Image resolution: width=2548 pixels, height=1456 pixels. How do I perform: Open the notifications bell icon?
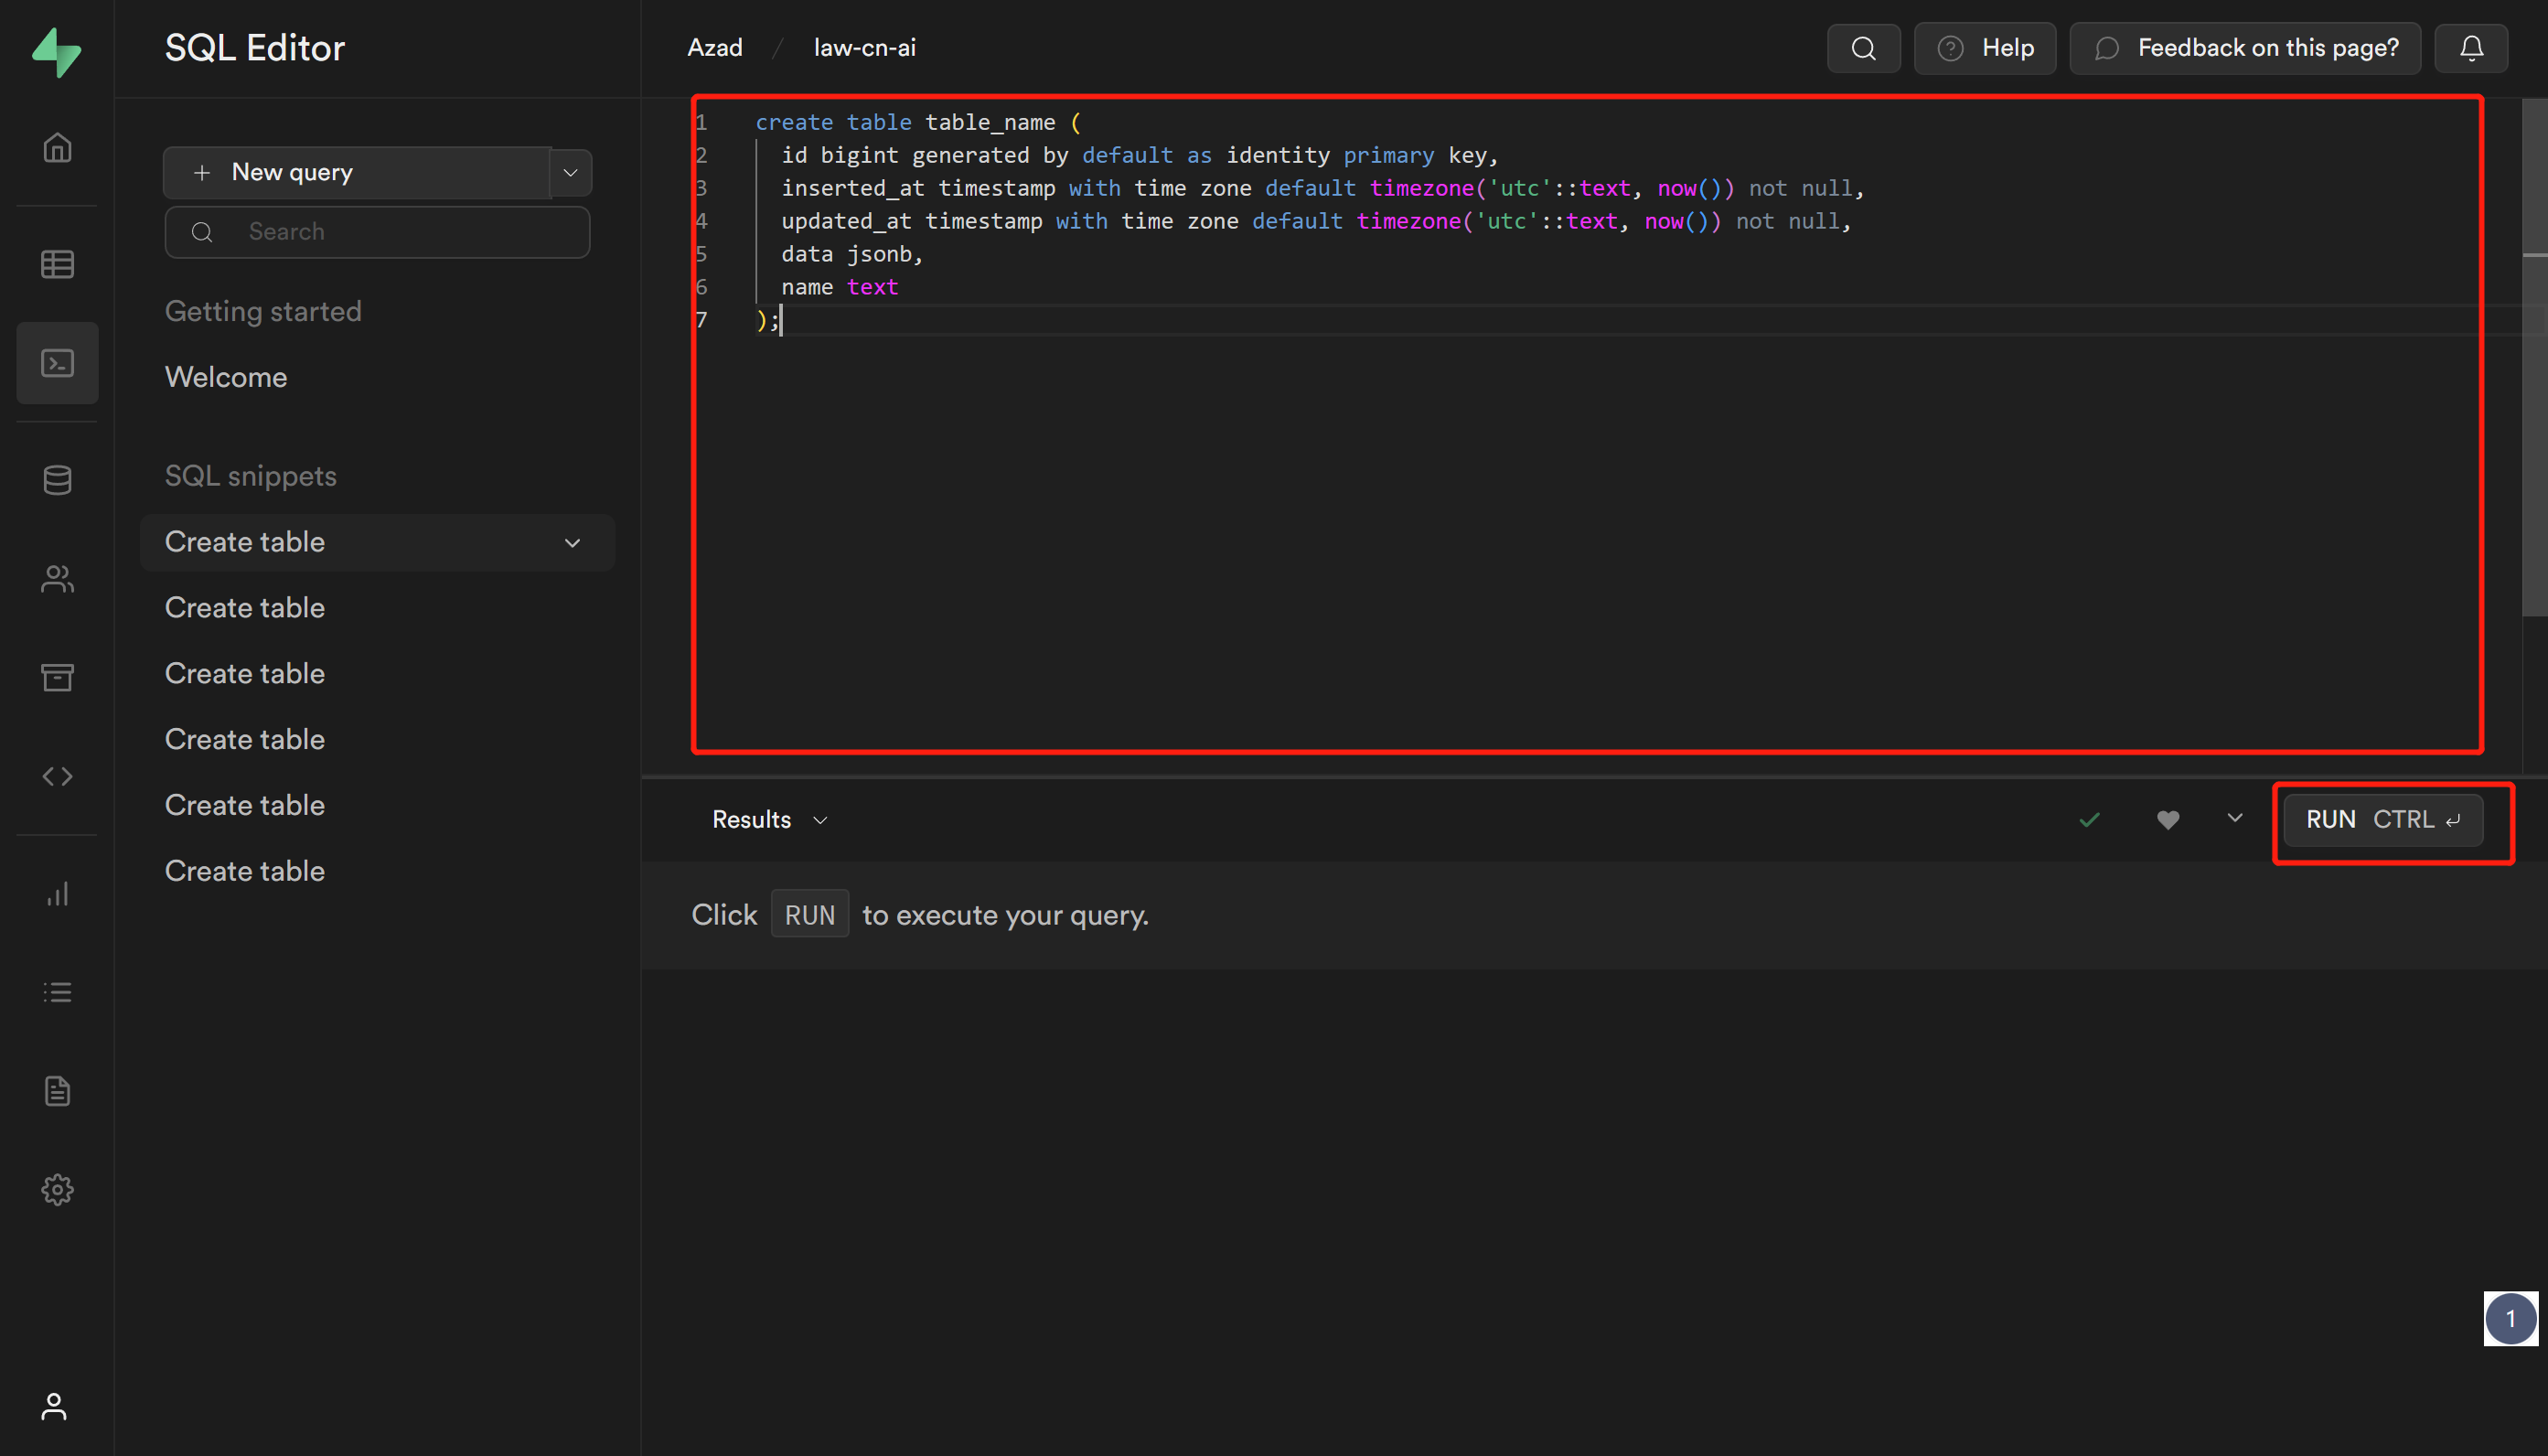pyautogui.click(x=2471, y=48)
